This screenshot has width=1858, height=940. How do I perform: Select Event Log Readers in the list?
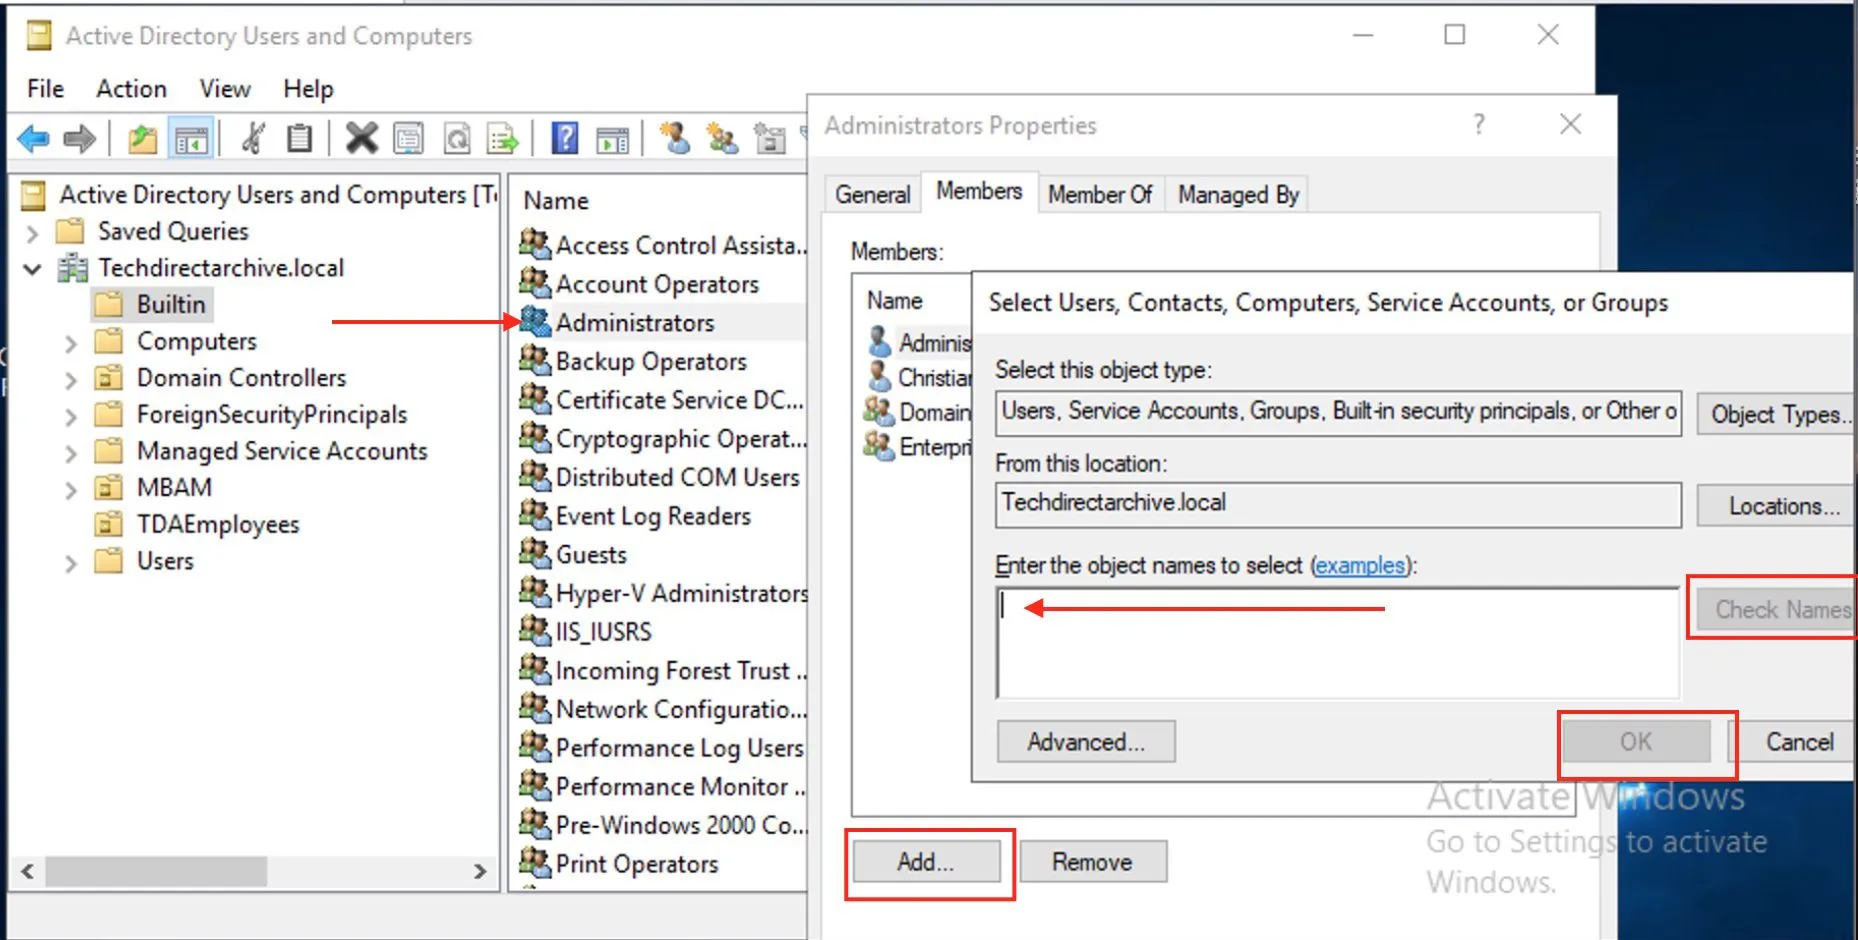[x=653, y=516]
